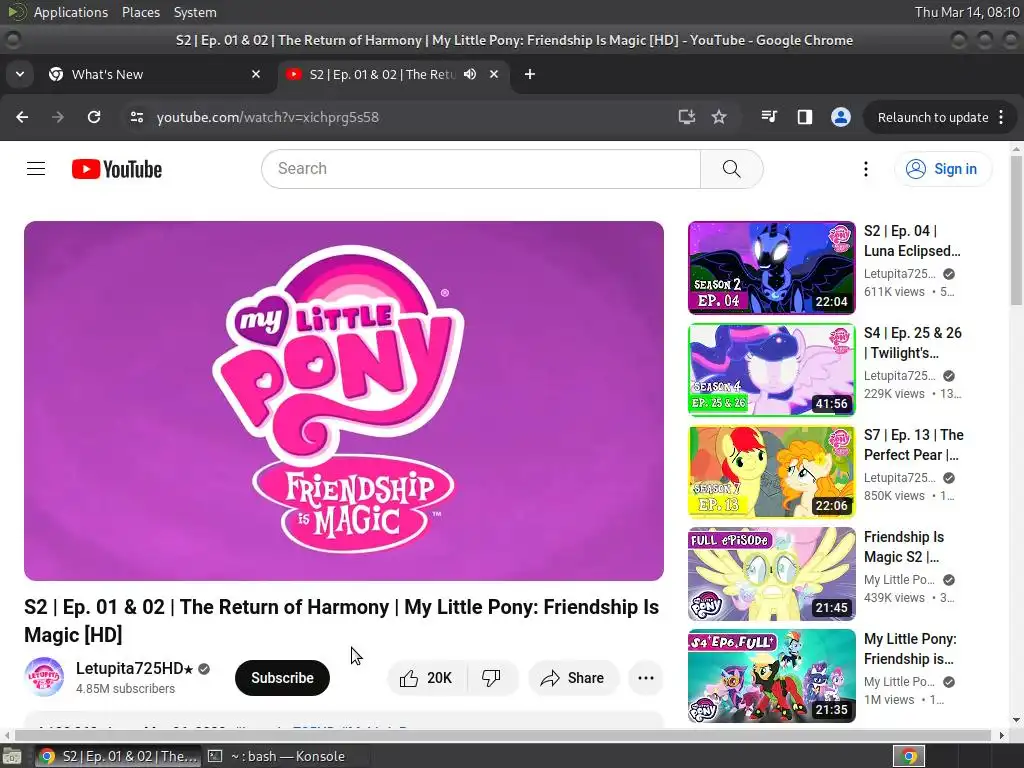
Task: Mute tab via speaker icon
Action: click(470, 74)
